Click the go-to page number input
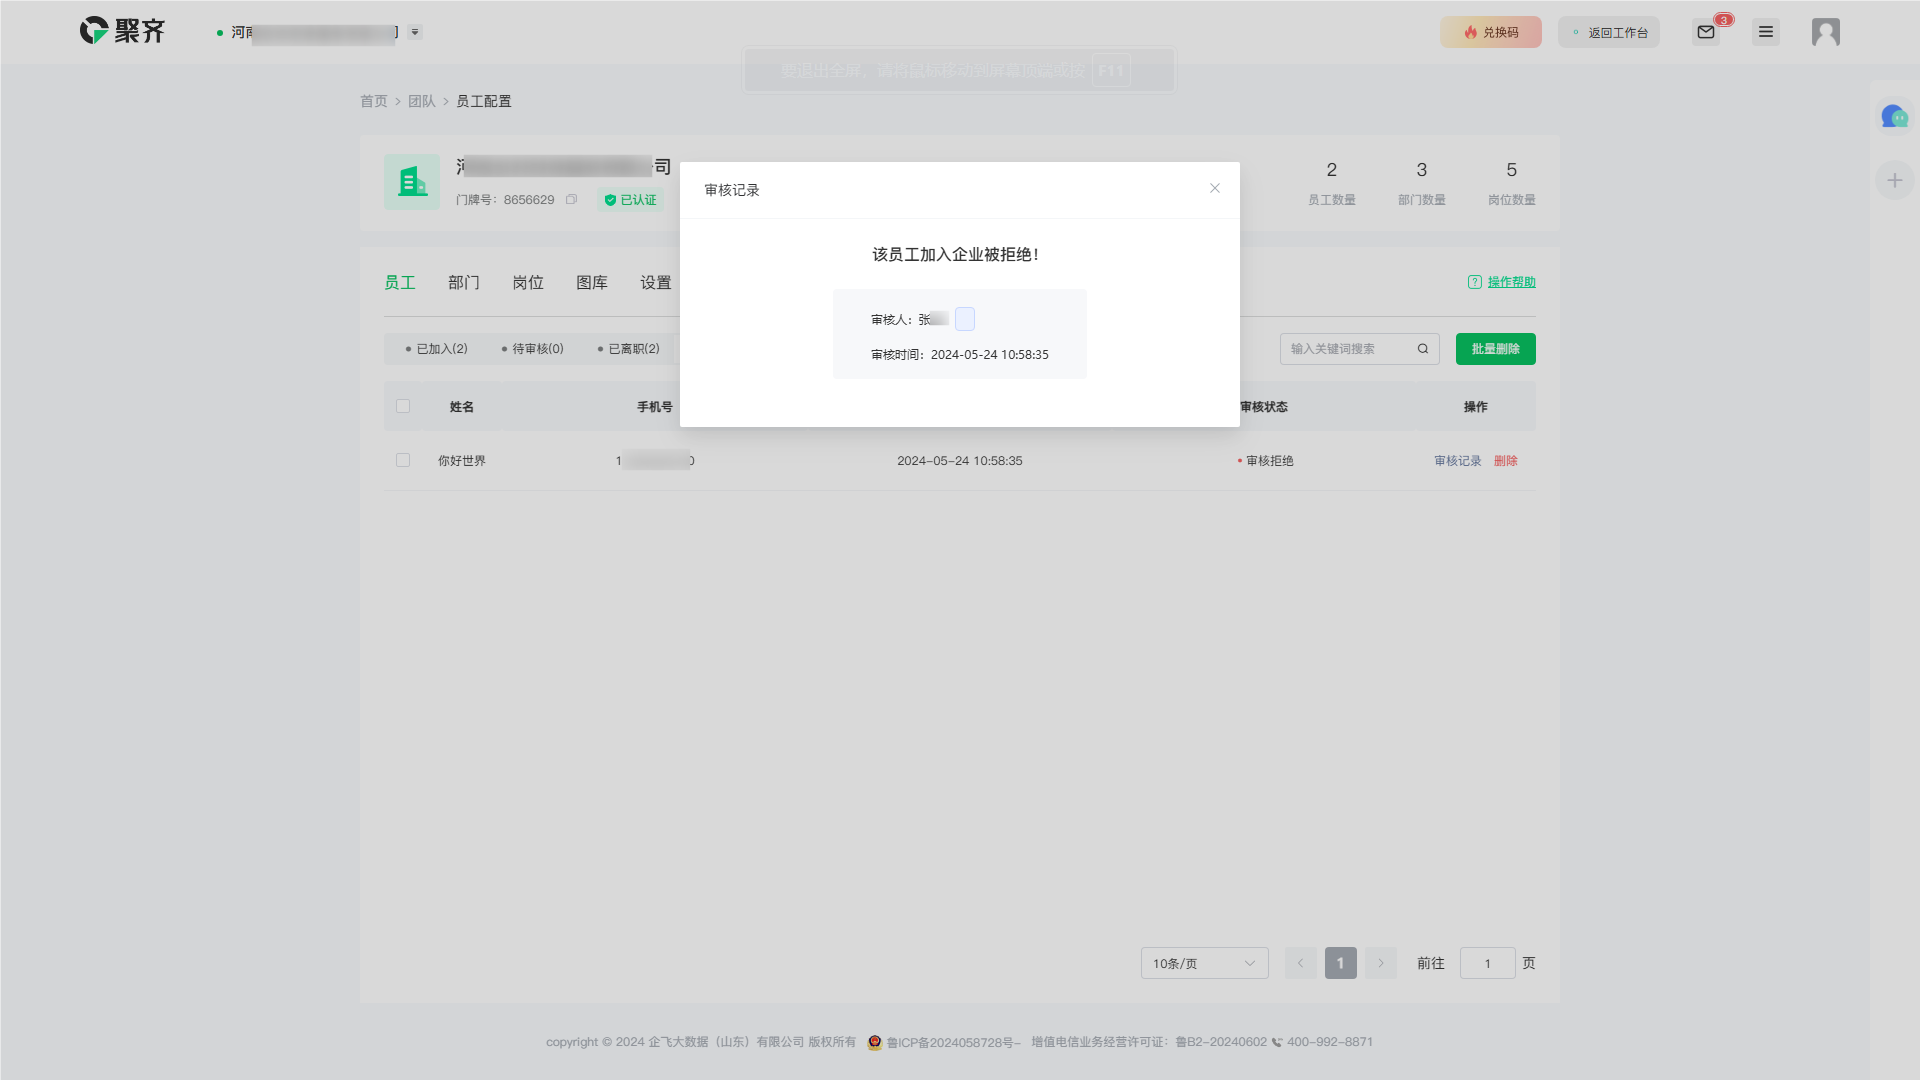The width and height of the screenshot is (1920, 1080). (1487, 963)
